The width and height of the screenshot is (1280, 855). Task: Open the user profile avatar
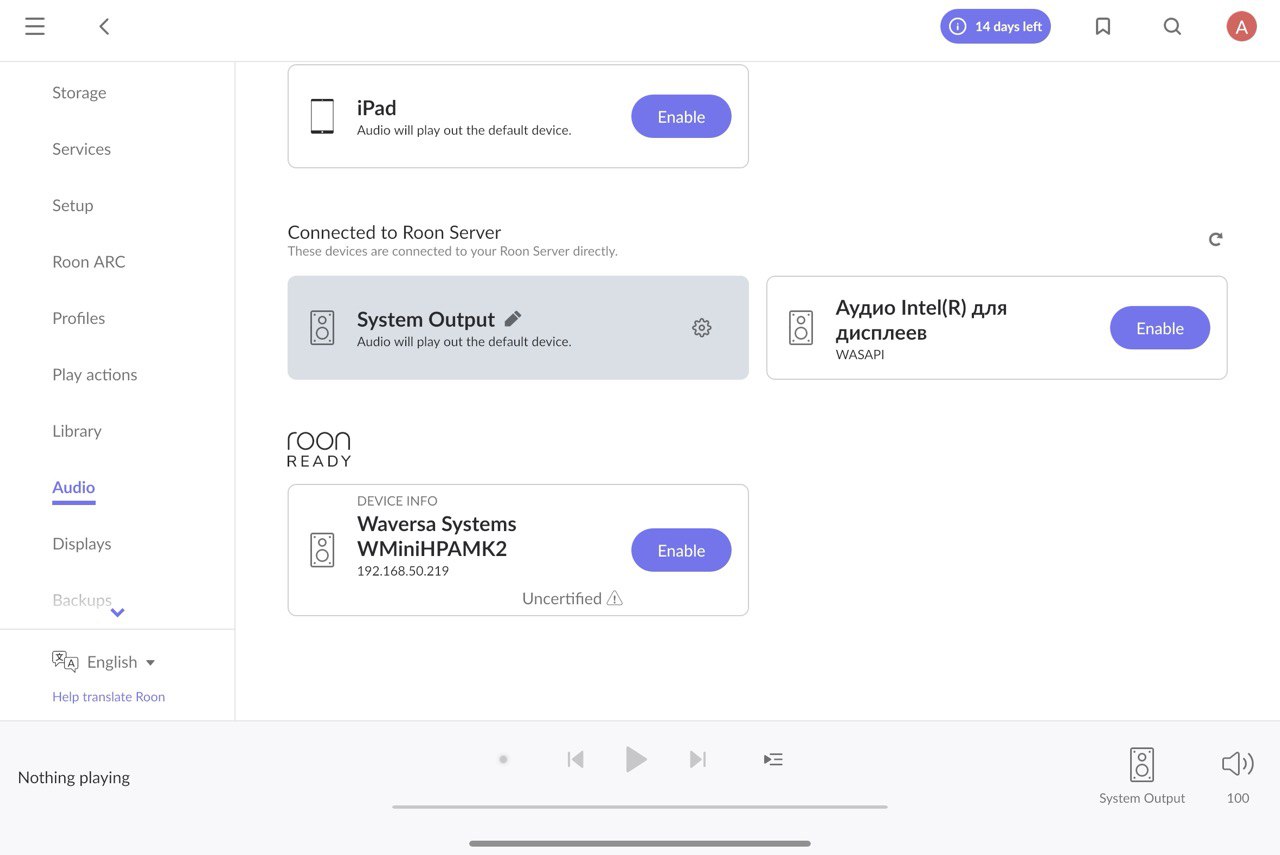pos(1241,27)
